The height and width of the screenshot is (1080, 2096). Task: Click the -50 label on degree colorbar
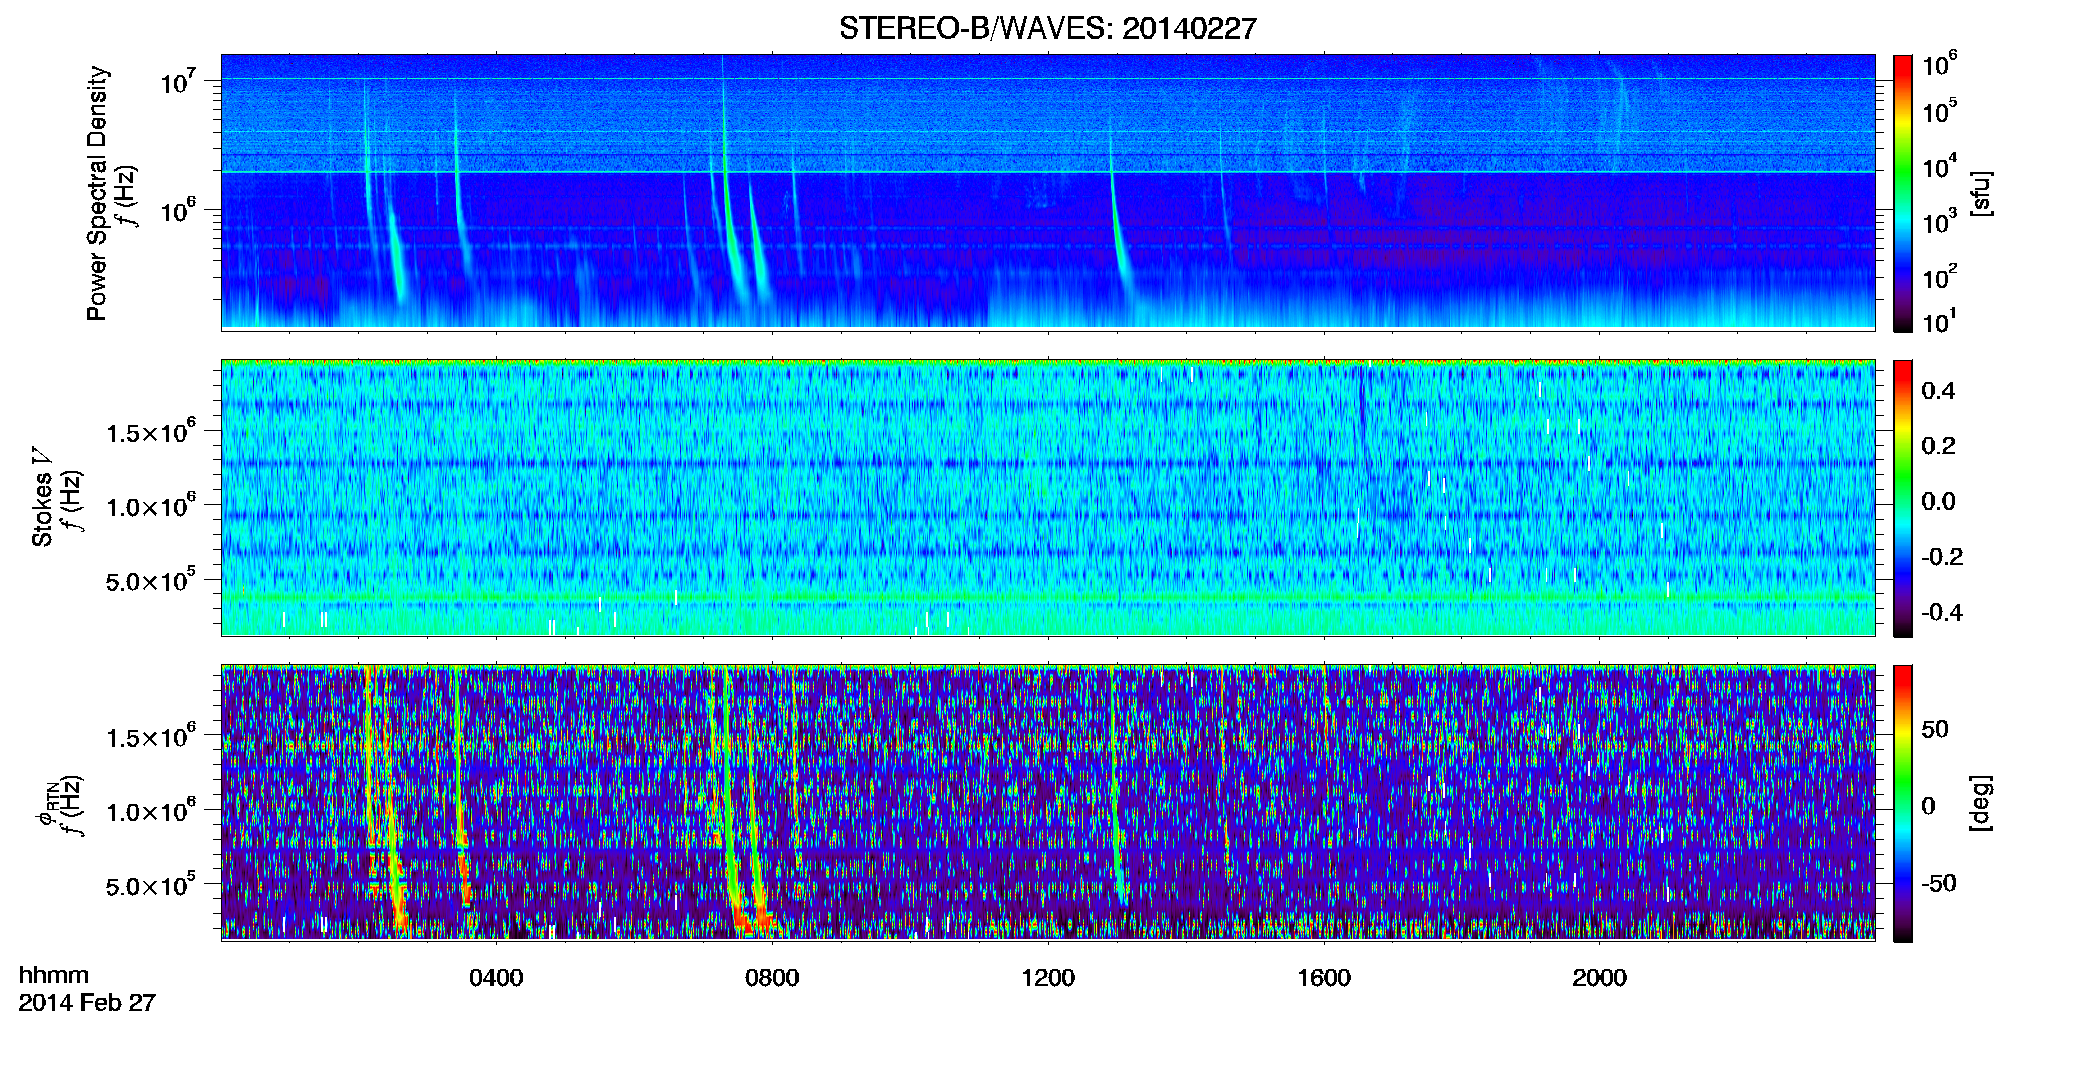click(1937, 883)
